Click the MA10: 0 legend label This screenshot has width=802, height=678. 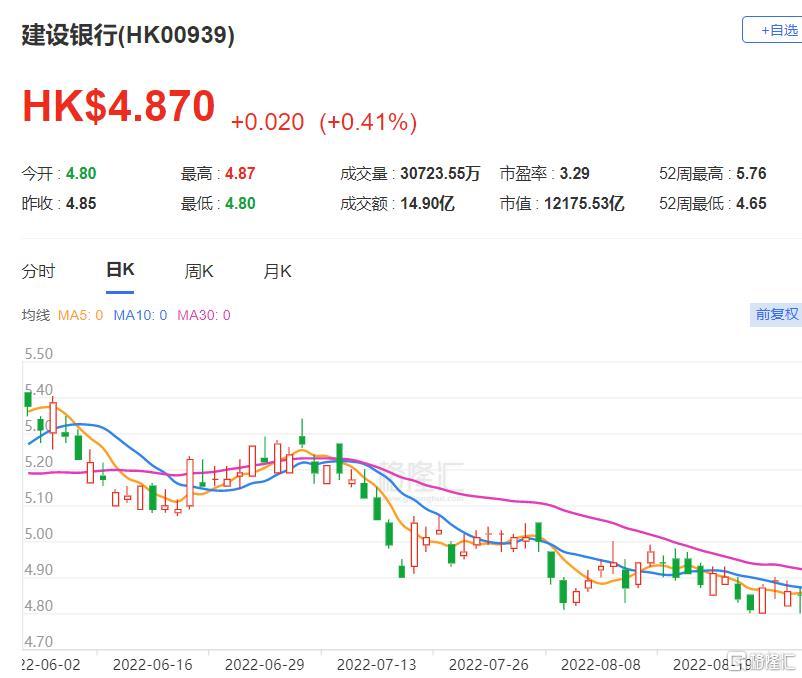(x=140, y=315)
